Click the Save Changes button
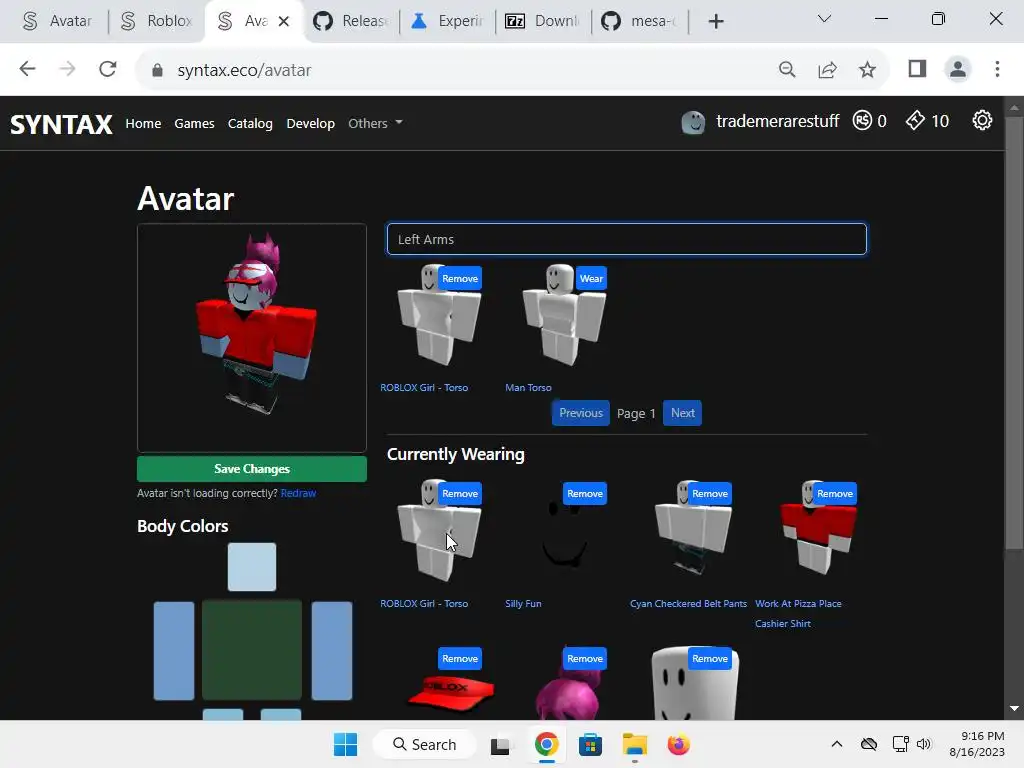The height and width of the screenshot is (768, 1024). tap(251, 468)
